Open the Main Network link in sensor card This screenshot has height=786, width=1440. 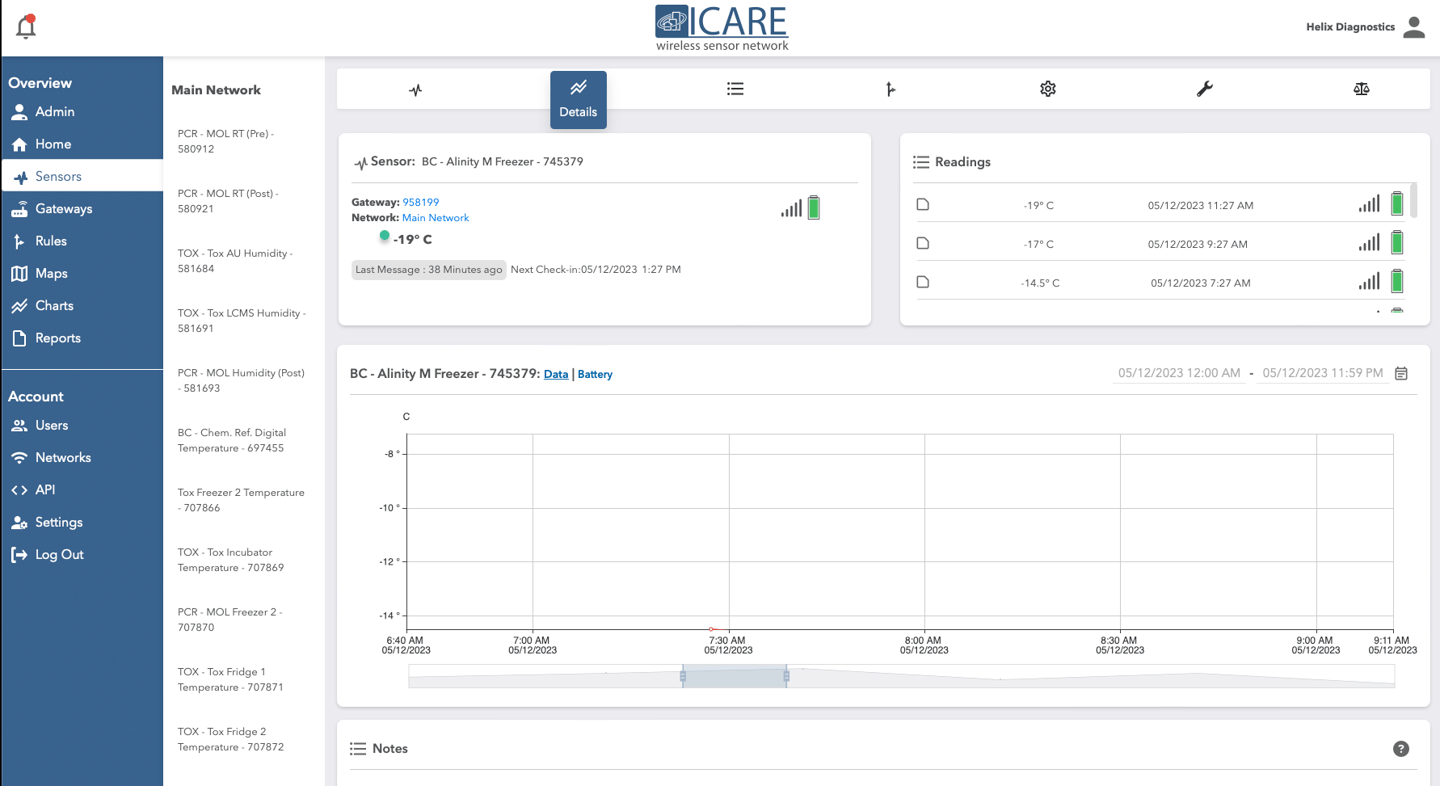click(x=435, y=217)
